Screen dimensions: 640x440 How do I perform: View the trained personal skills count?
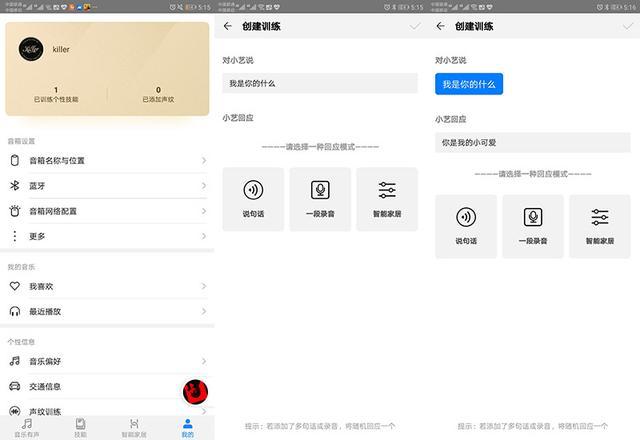tap(56, 94)
